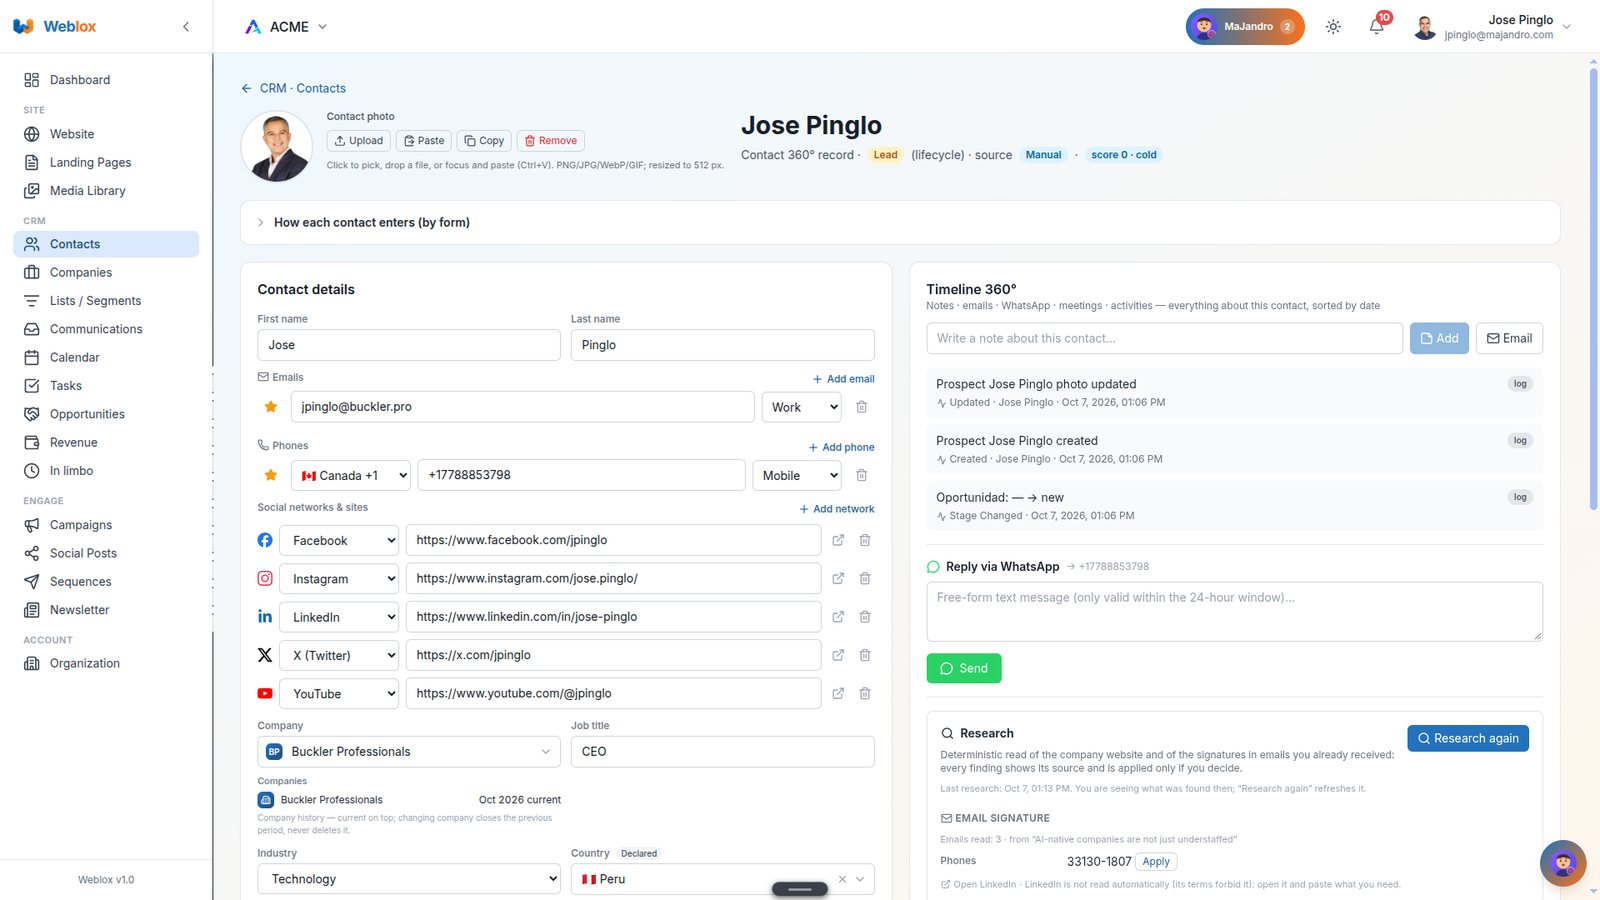Toggle the primary star for the email
This screenshot has width=1600, height=900.
[270, 407]
